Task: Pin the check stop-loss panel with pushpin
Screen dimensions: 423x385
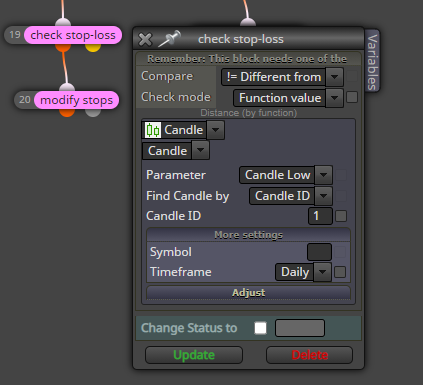Action: coord(169,38)
